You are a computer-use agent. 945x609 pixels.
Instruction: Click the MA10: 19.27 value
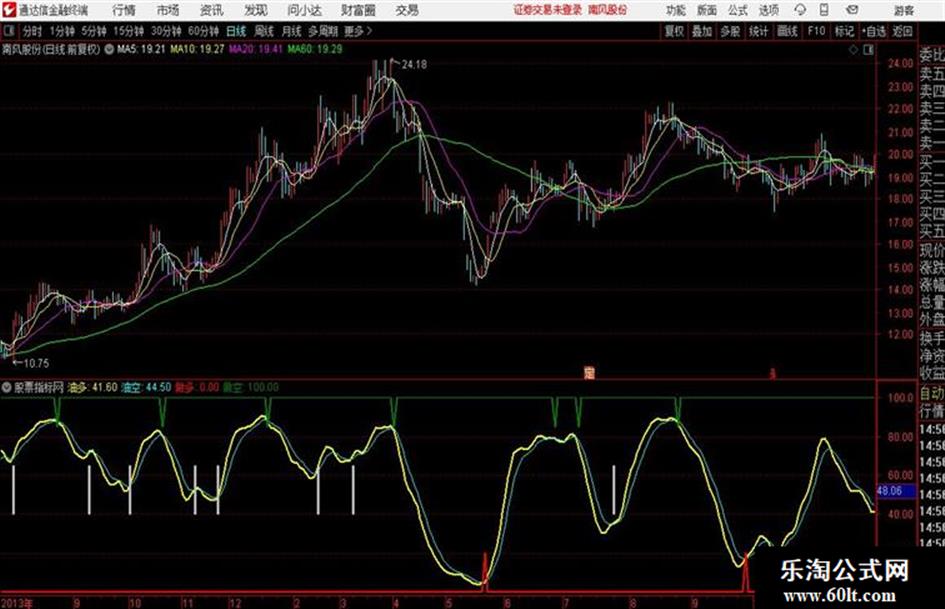click(197, 49)
